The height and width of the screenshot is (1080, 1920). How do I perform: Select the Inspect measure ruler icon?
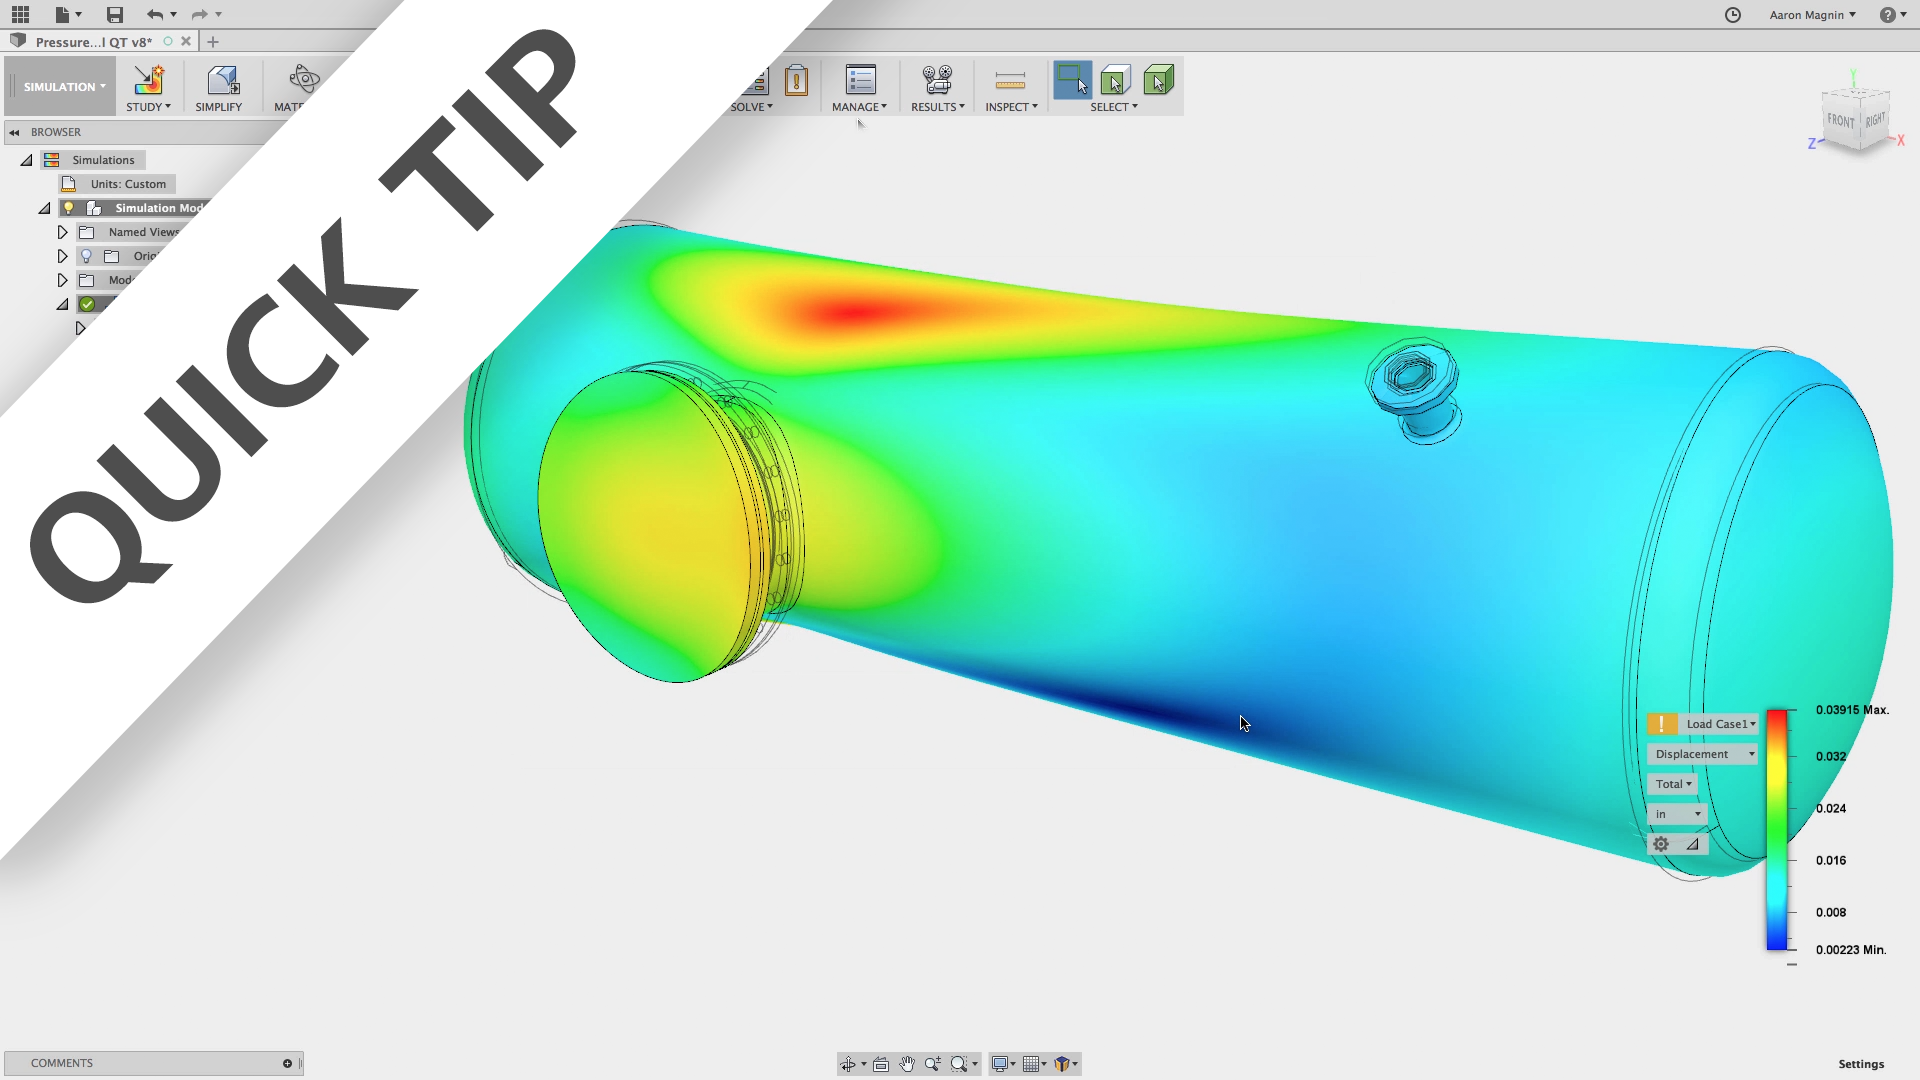pyautogui.click(x=1010, y=80)
